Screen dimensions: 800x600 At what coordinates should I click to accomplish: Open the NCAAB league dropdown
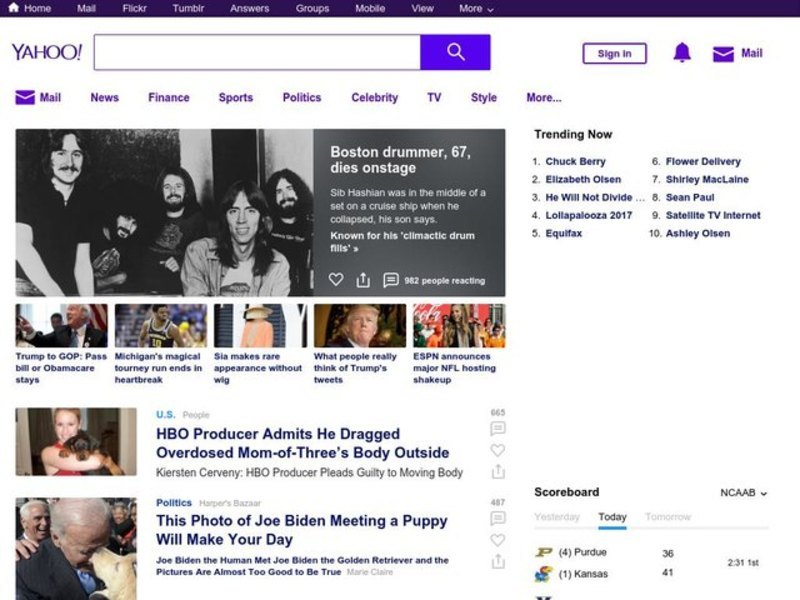[x=744, y=493]
